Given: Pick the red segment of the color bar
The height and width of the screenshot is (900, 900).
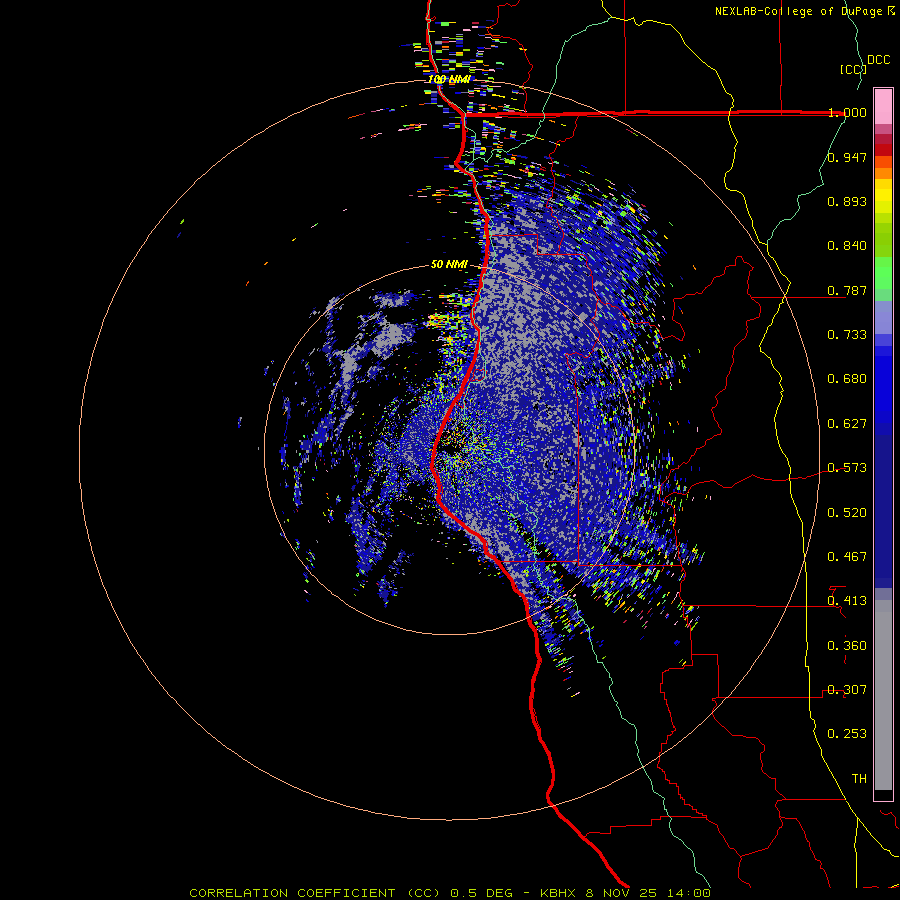Looking at the screenshot, I should 883,150.
